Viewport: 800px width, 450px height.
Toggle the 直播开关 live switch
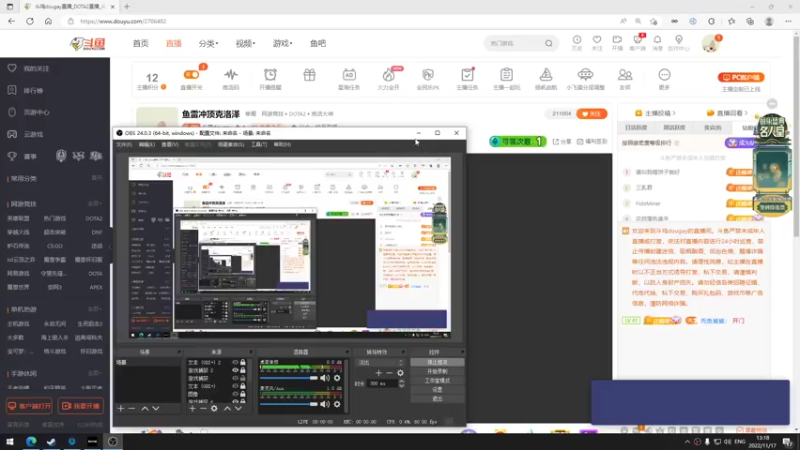point(191,74)
